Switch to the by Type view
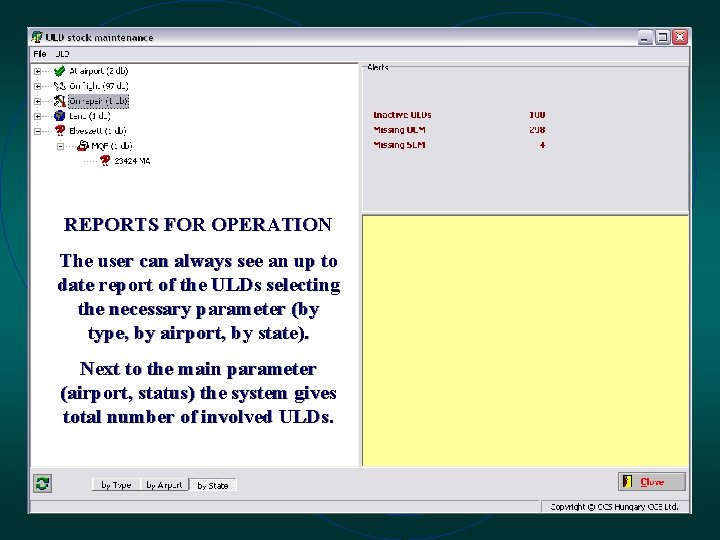720x540 pixels. (x=116, y=485)
